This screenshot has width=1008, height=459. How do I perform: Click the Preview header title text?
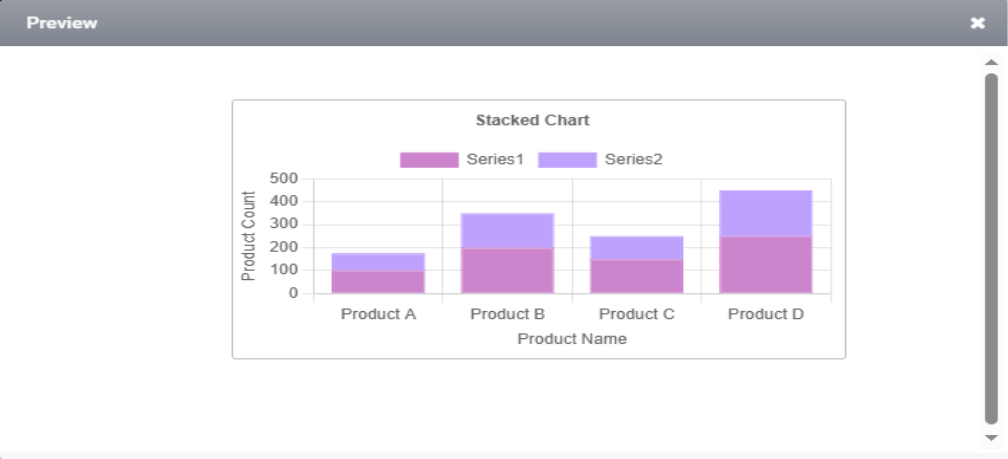pos(62,23)
